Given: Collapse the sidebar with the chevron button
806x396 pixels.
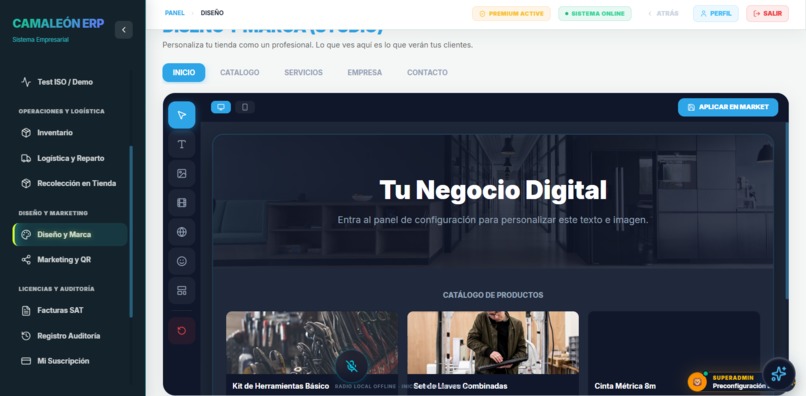Looking at the screenshot, I should 123,30.
